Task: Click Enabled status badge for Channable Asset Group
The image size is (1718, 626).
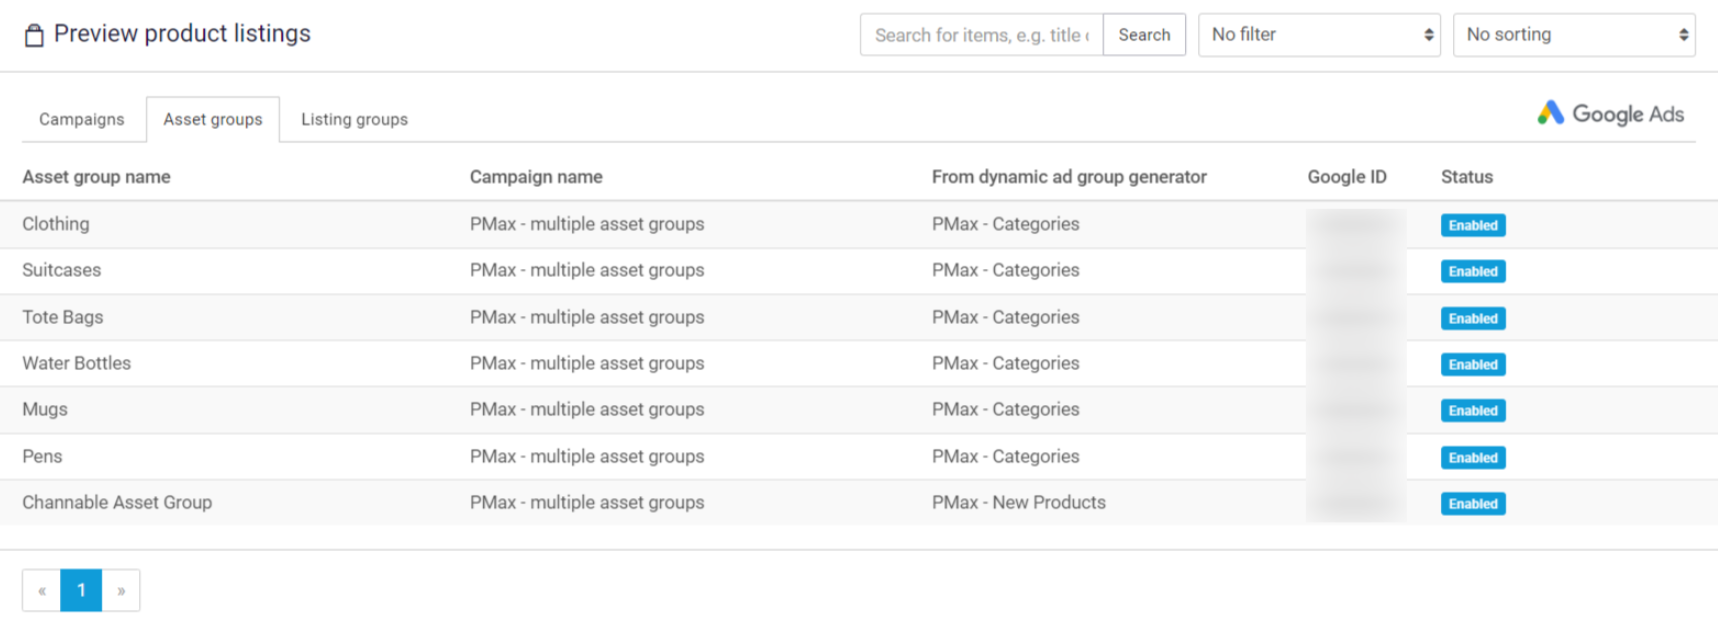Action: (1472, 504)
